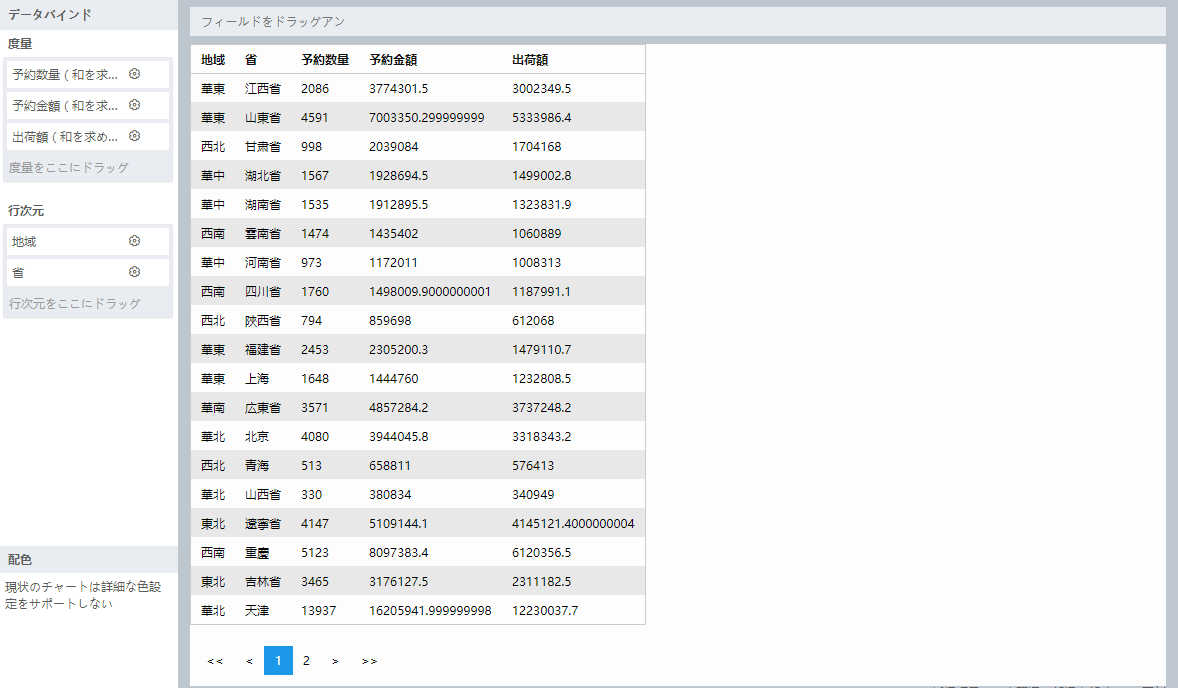Click the value 13937 in 予約数量
The image size is (1178, 688).
pos(319,611)
